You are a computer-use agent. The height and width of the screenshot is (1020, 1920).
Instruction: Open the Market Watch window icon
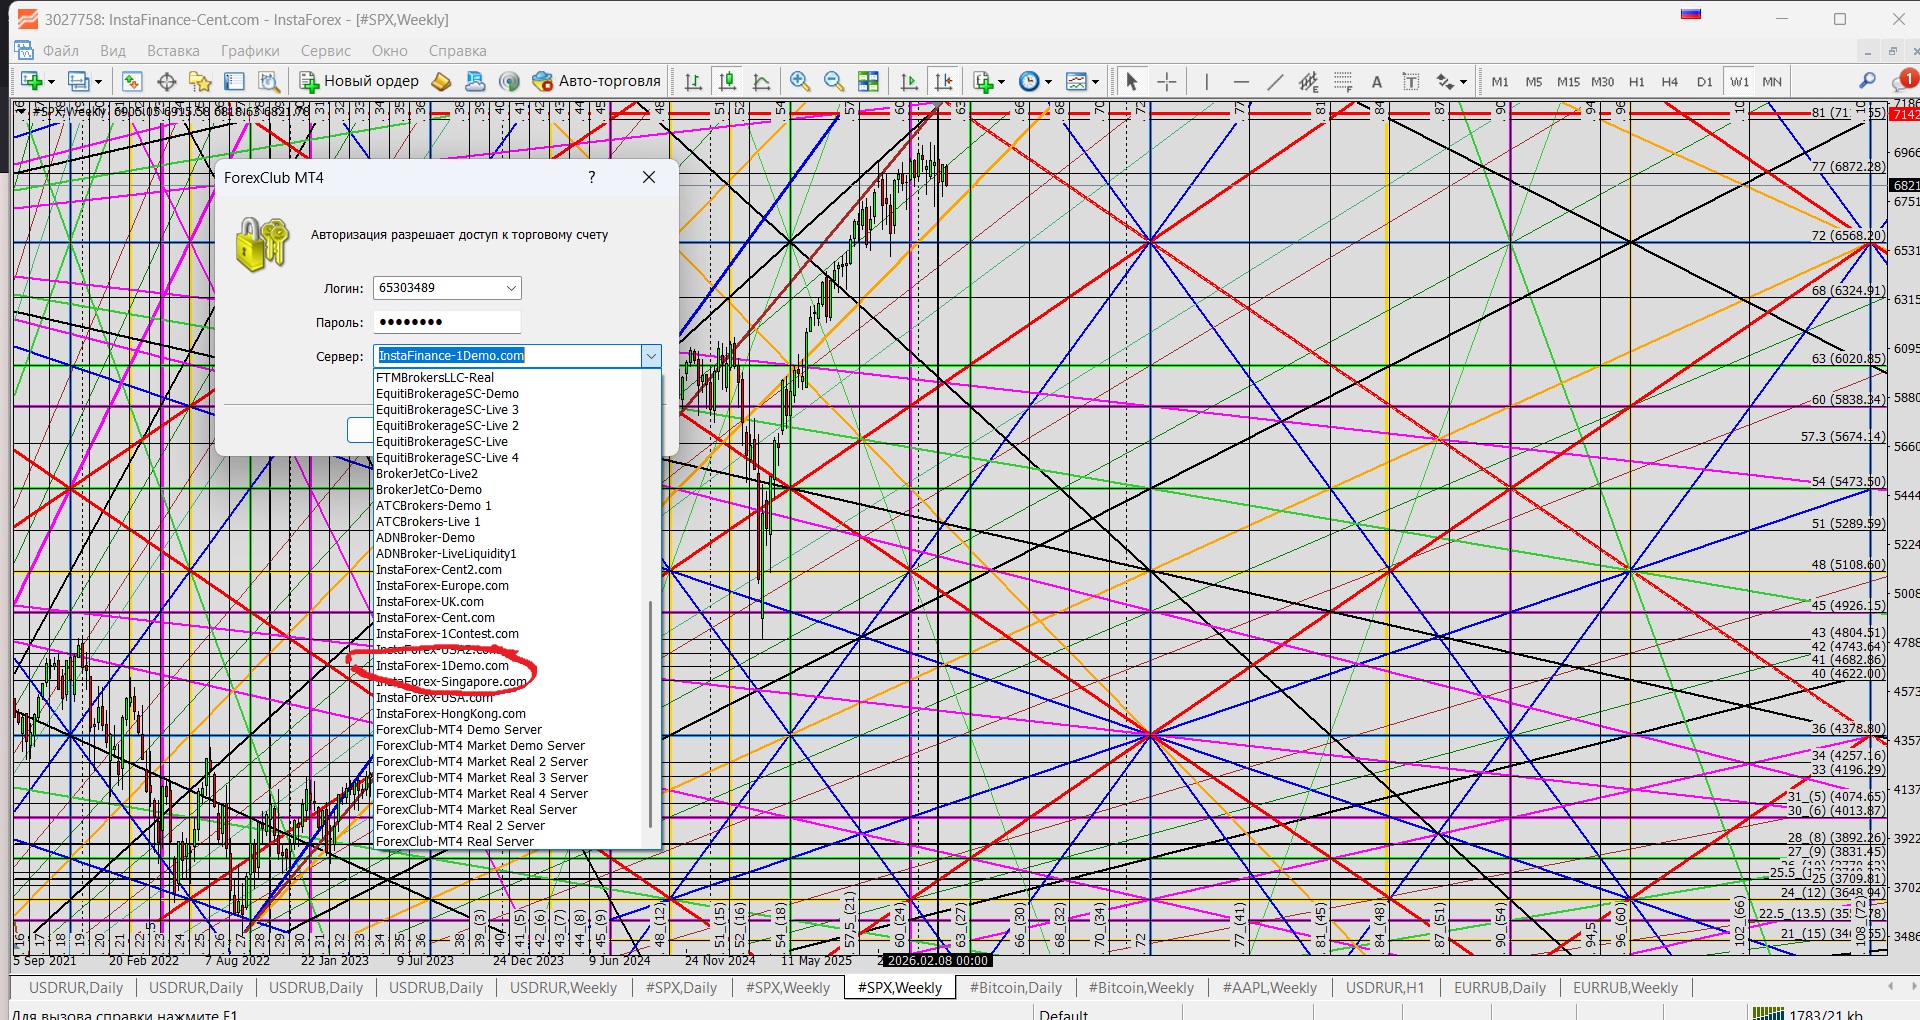click(132, 82)
